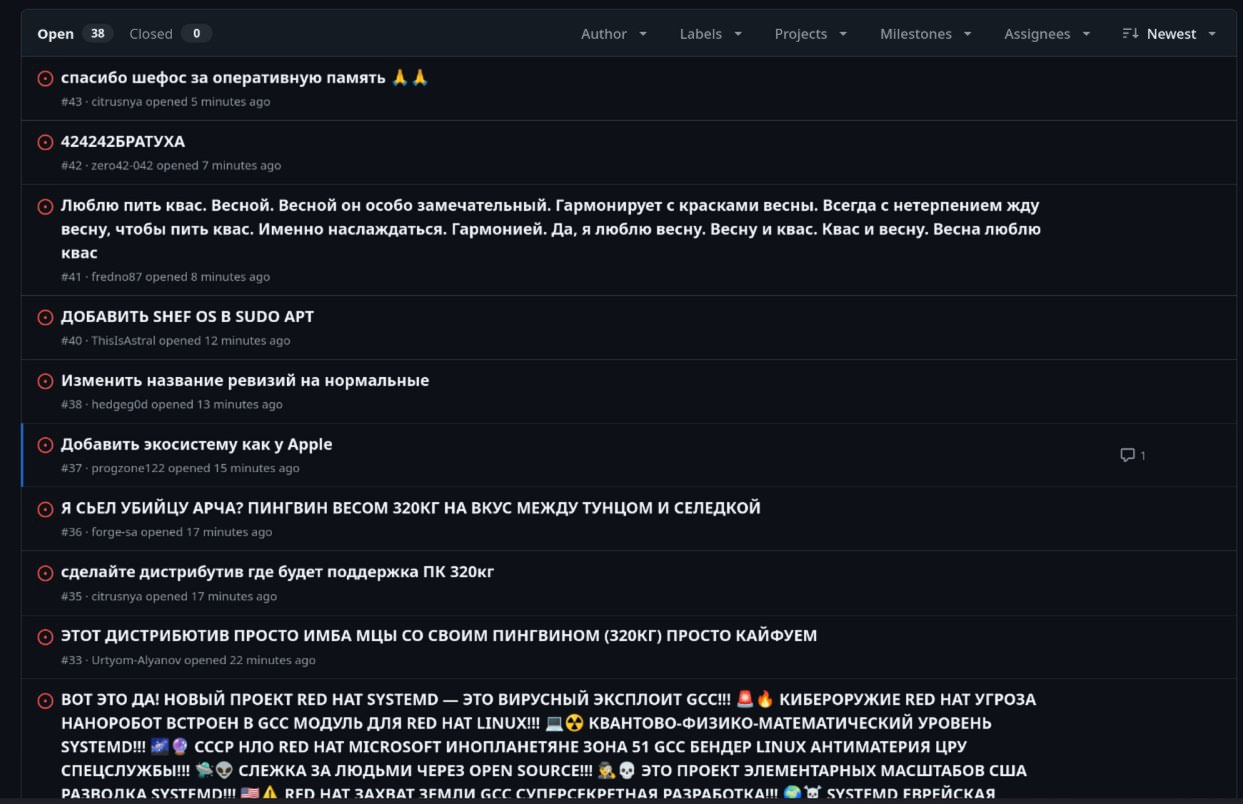The height and width of the screenshot is (804, 1243).
Task: Click open-issue icon beside issue #36
Action: point(45,509)
